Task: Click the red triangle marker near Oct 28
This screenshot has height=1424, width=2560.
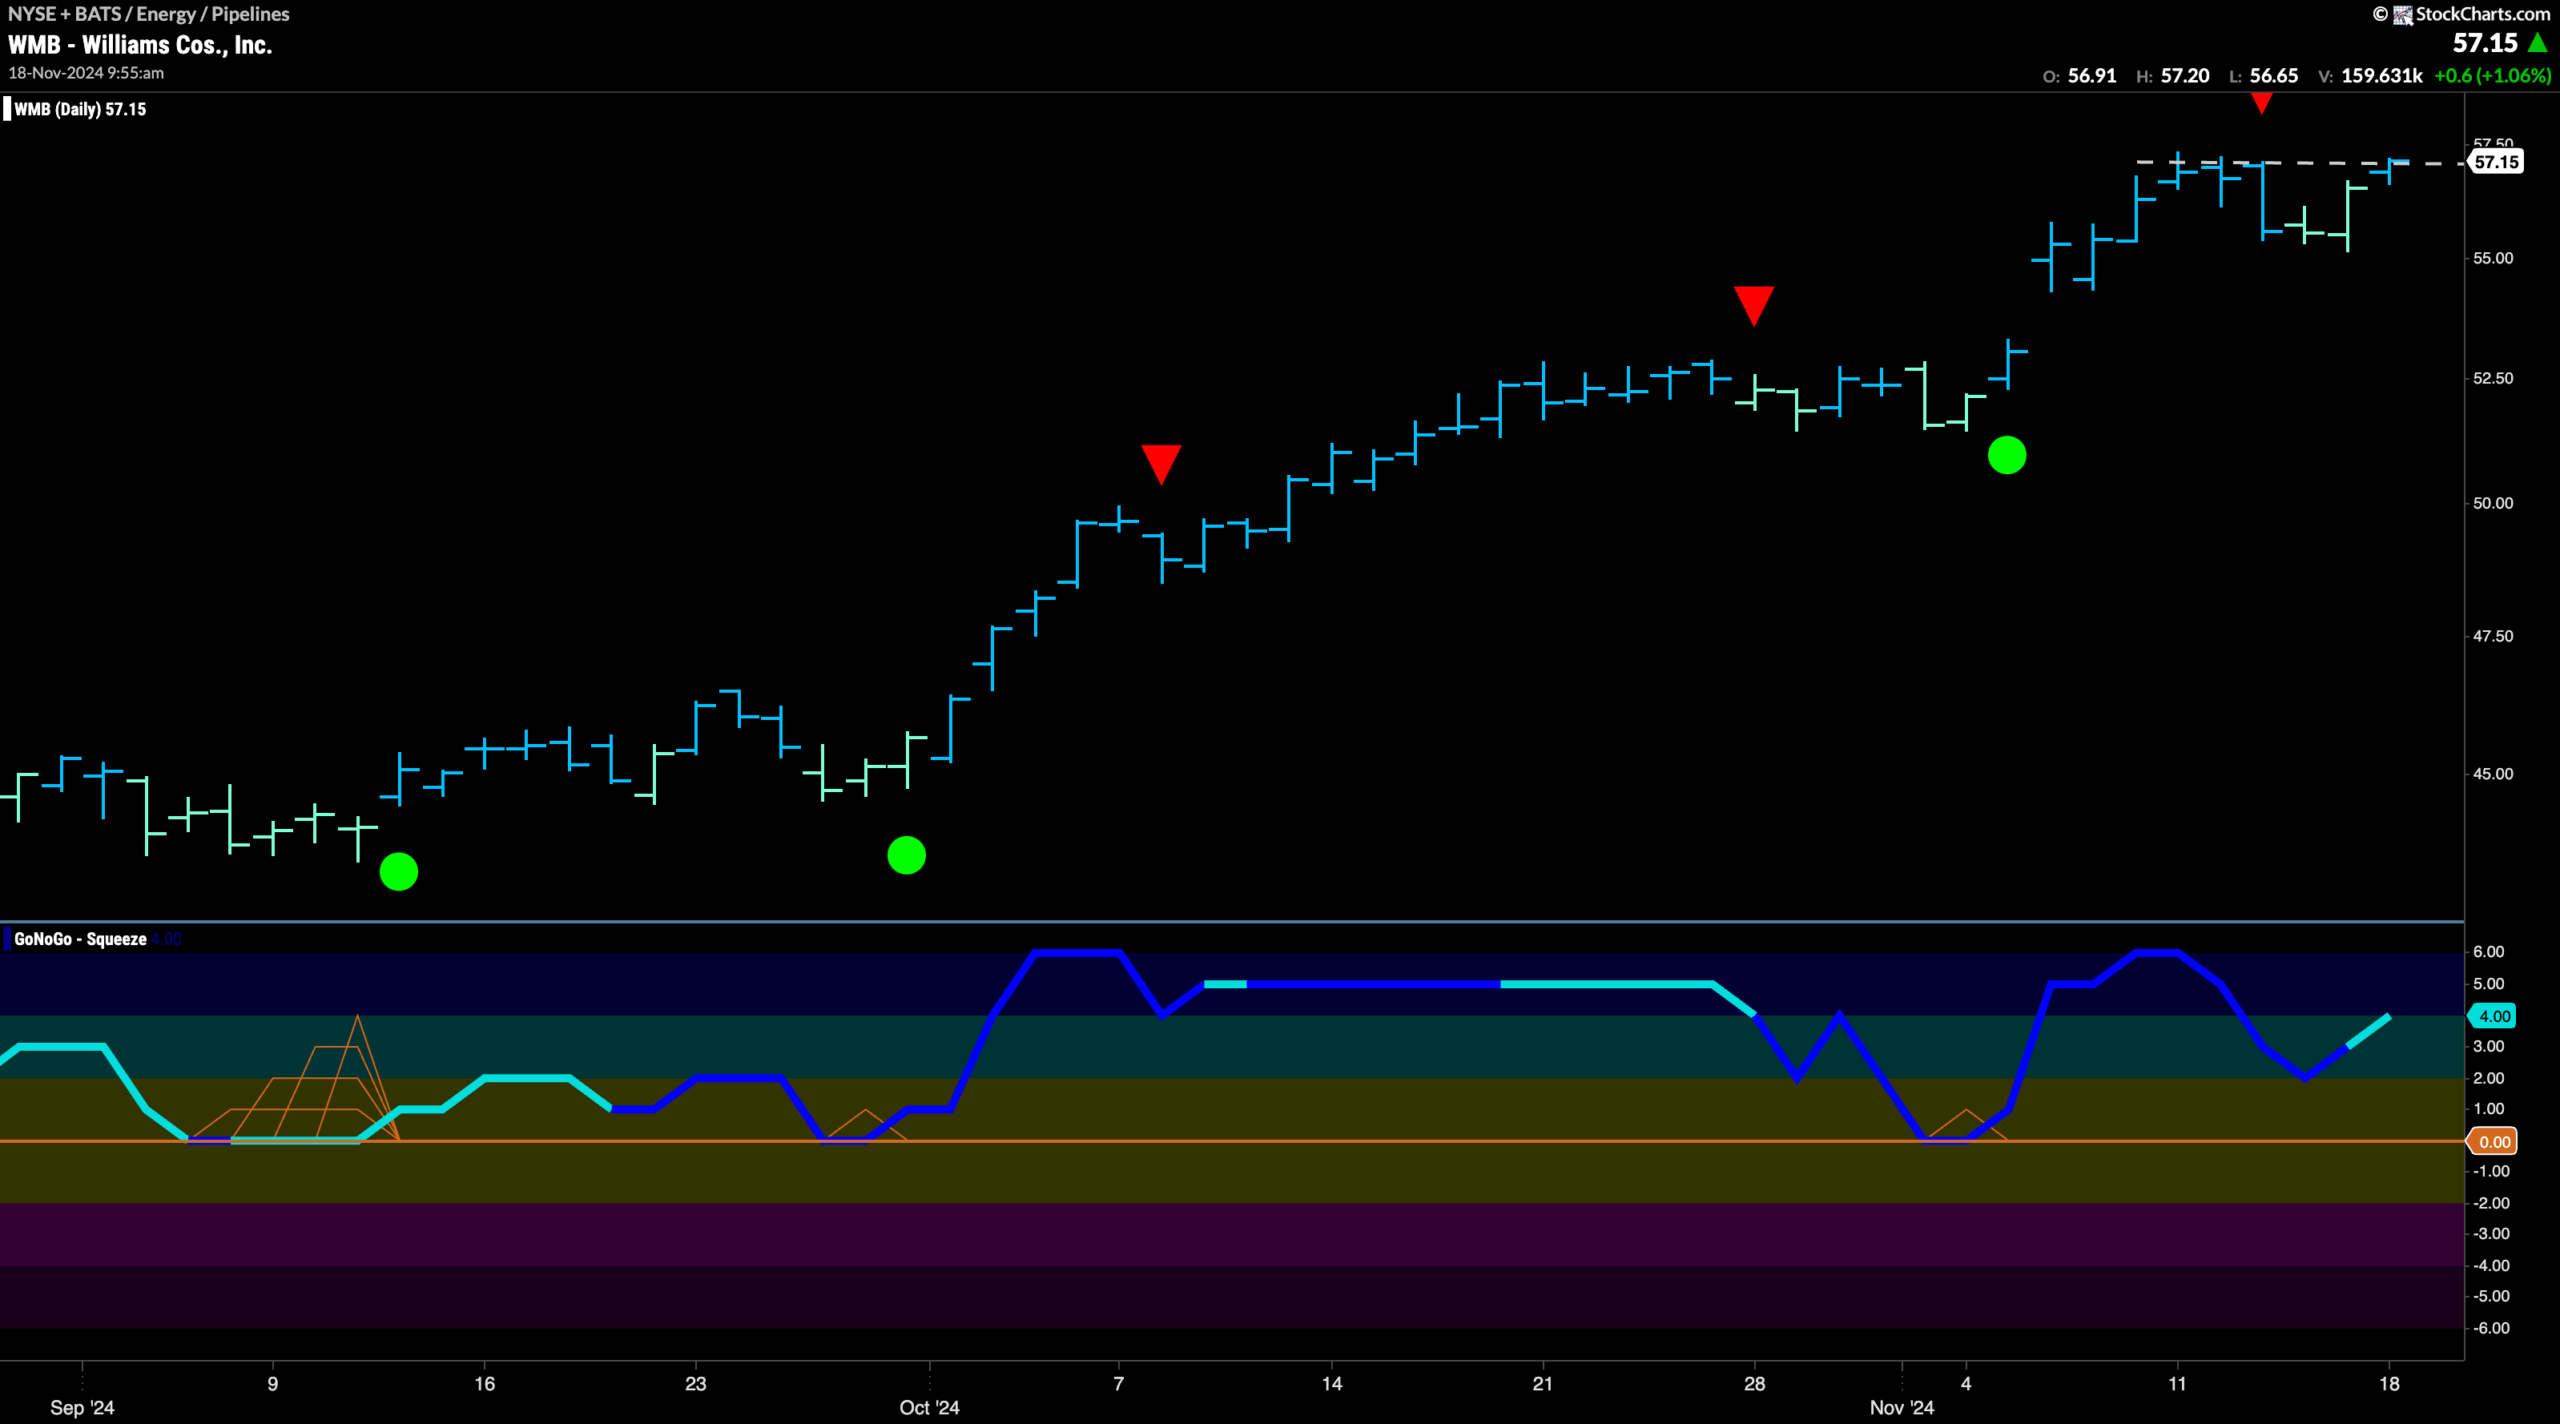Action: 1754,306
